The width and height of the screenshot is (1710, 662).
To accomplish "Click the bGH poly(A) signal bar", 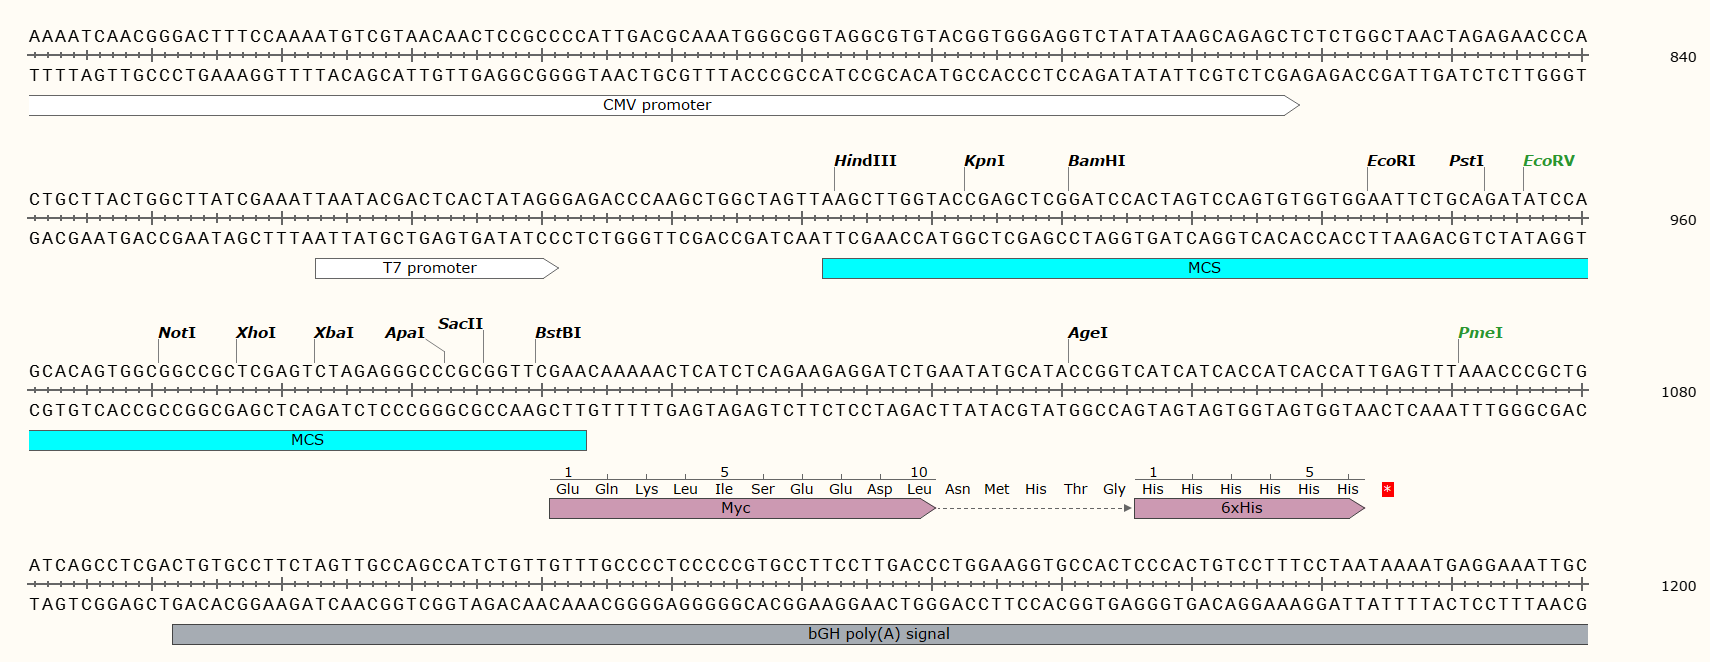I will [x=878, y=634].
